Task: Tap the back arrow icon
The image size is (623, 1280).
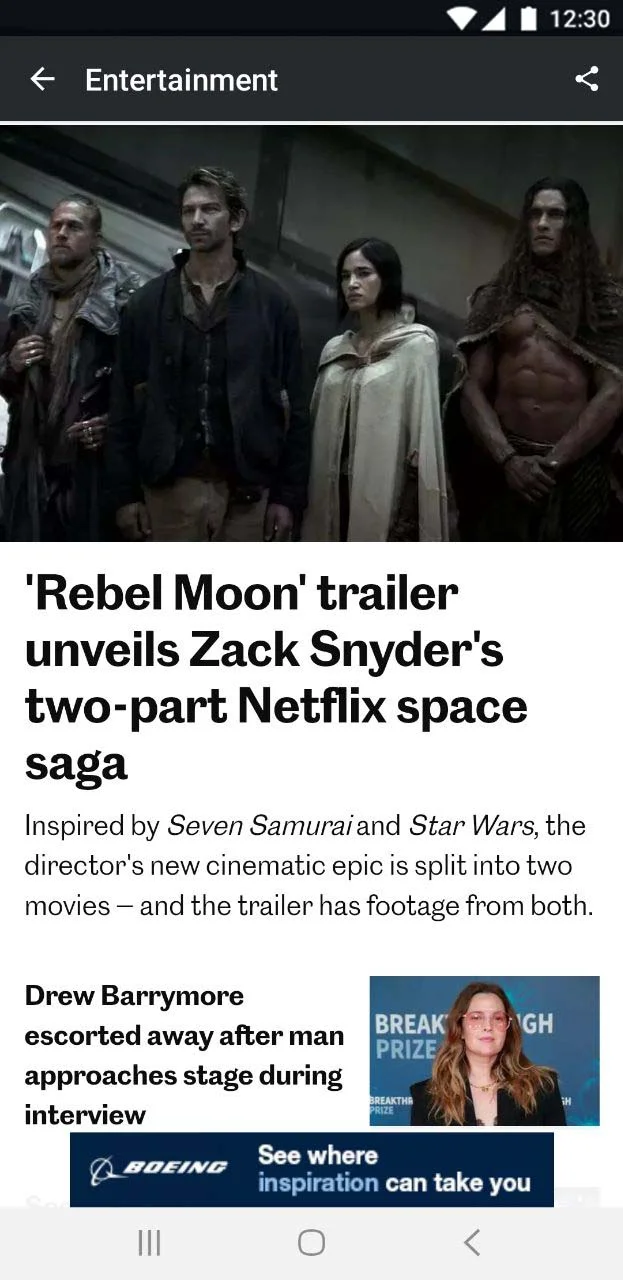Action: 42,79
